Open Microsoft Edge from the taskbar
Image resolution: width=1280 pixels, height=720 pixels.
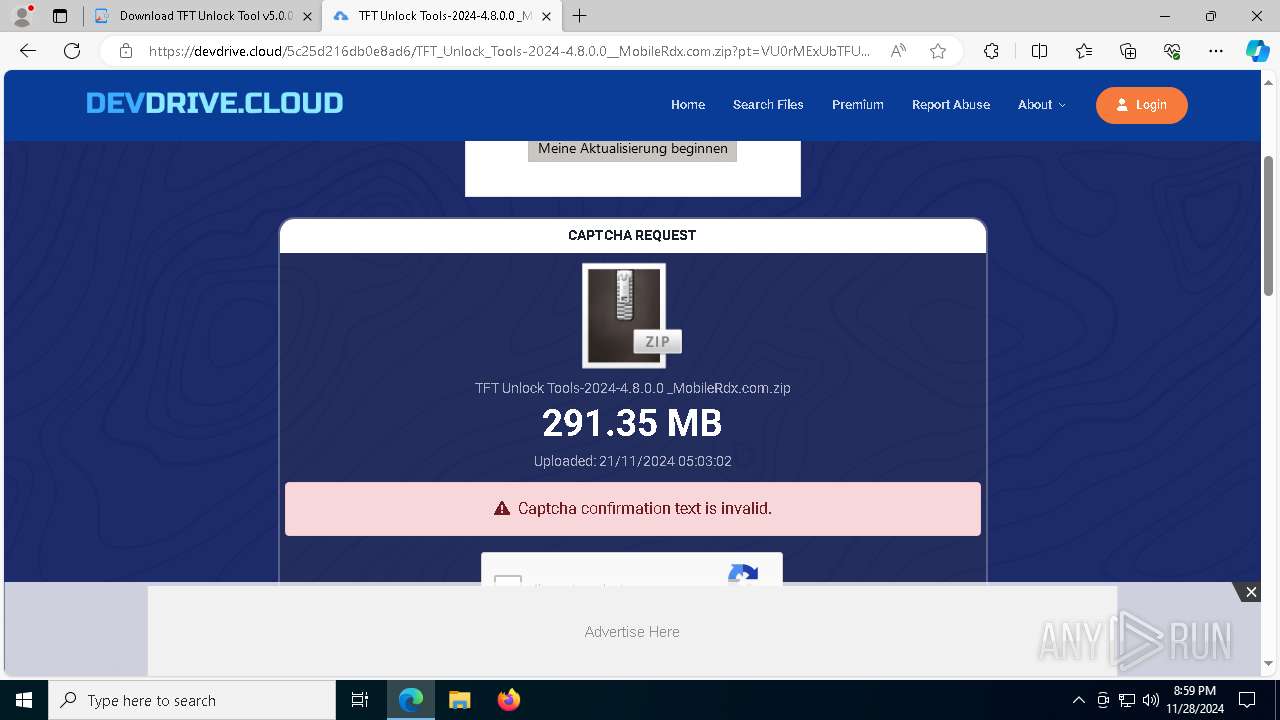[x=411, y=700]
